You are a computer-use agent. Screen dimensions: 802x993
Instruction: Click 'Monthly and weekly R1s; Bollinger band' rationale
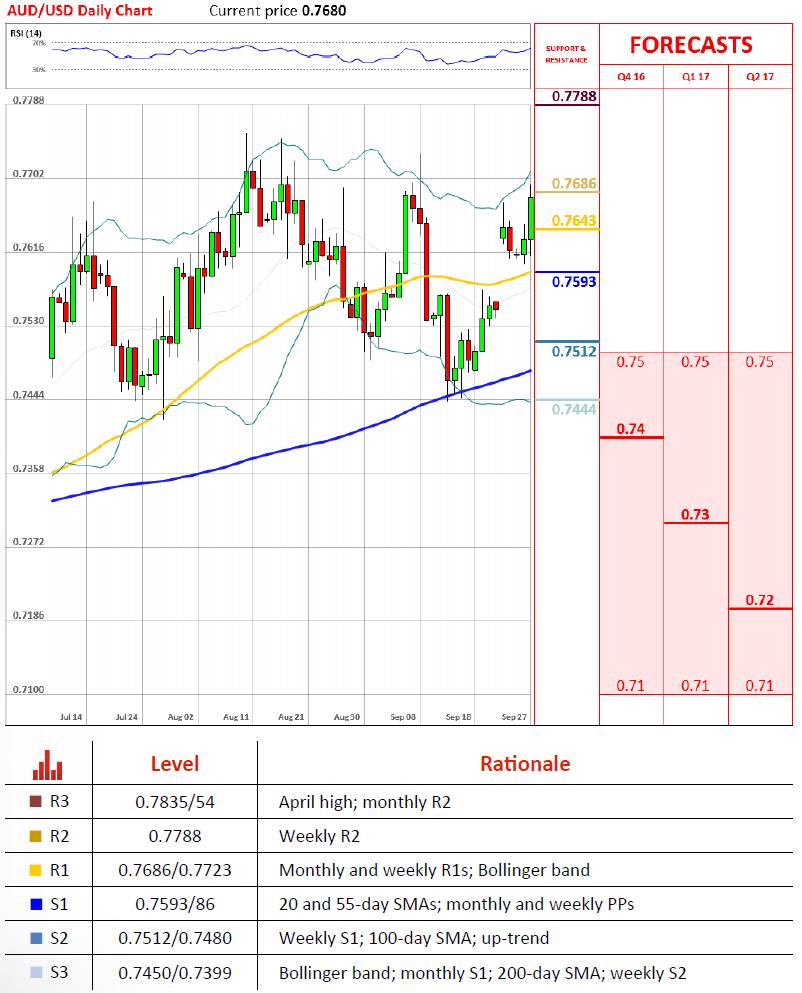[435, 870]
